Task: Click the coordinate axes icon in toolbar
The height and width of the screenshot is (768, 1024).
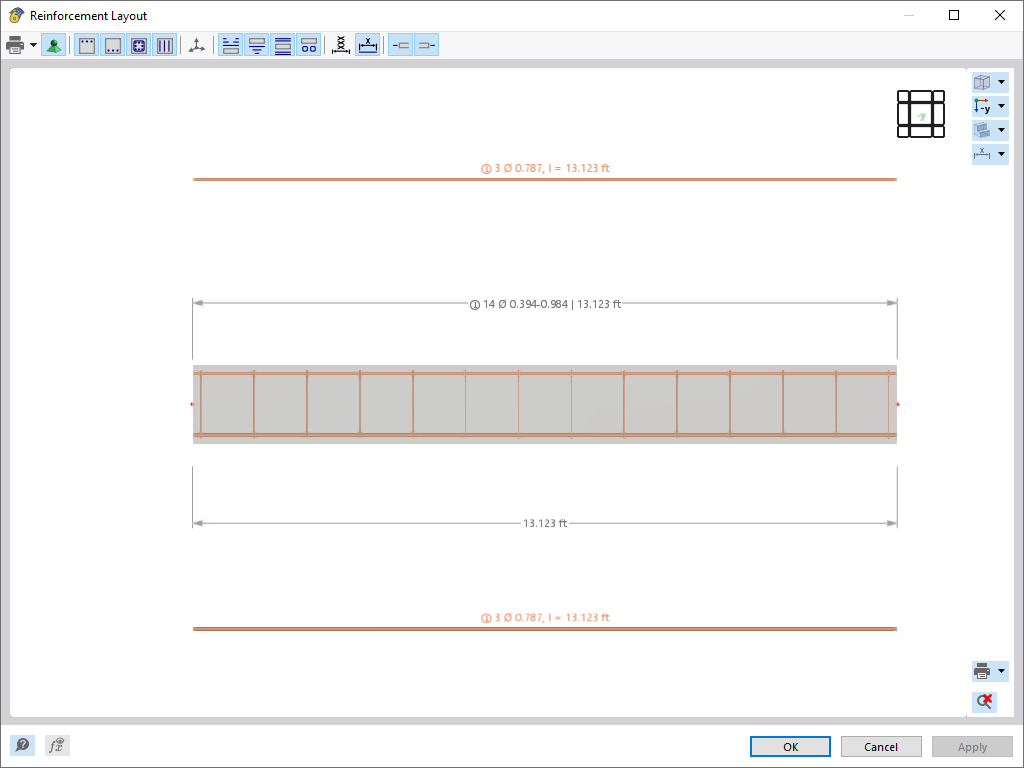Action: [x=197, y=45]
